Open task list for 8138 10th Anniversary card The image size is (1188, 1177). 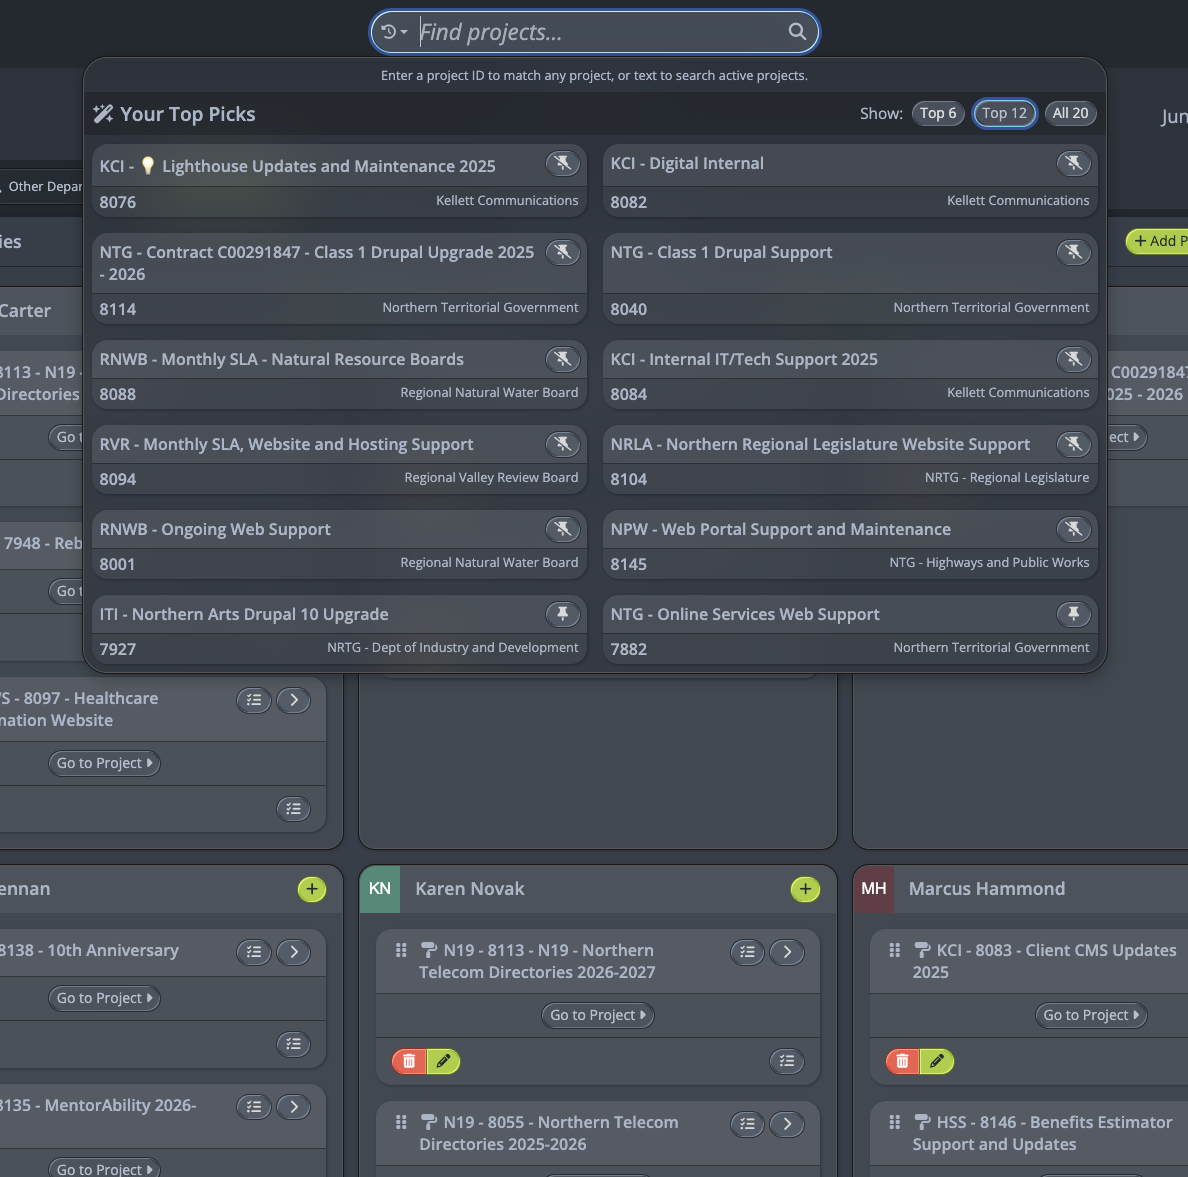coord(254,952)
